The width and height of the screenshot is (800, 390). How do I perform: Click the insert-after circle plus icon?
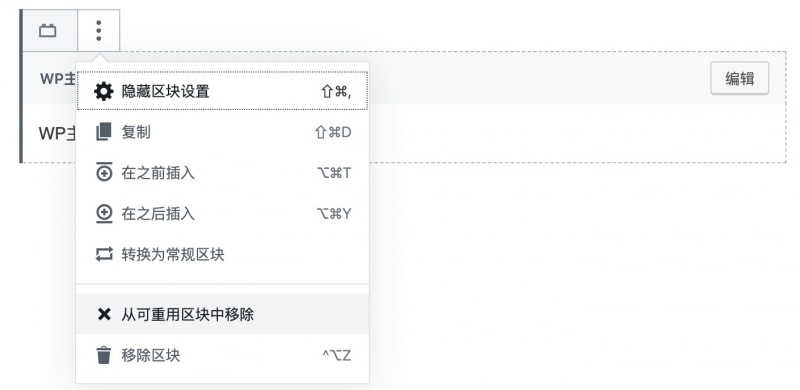(x=104, y=213)
